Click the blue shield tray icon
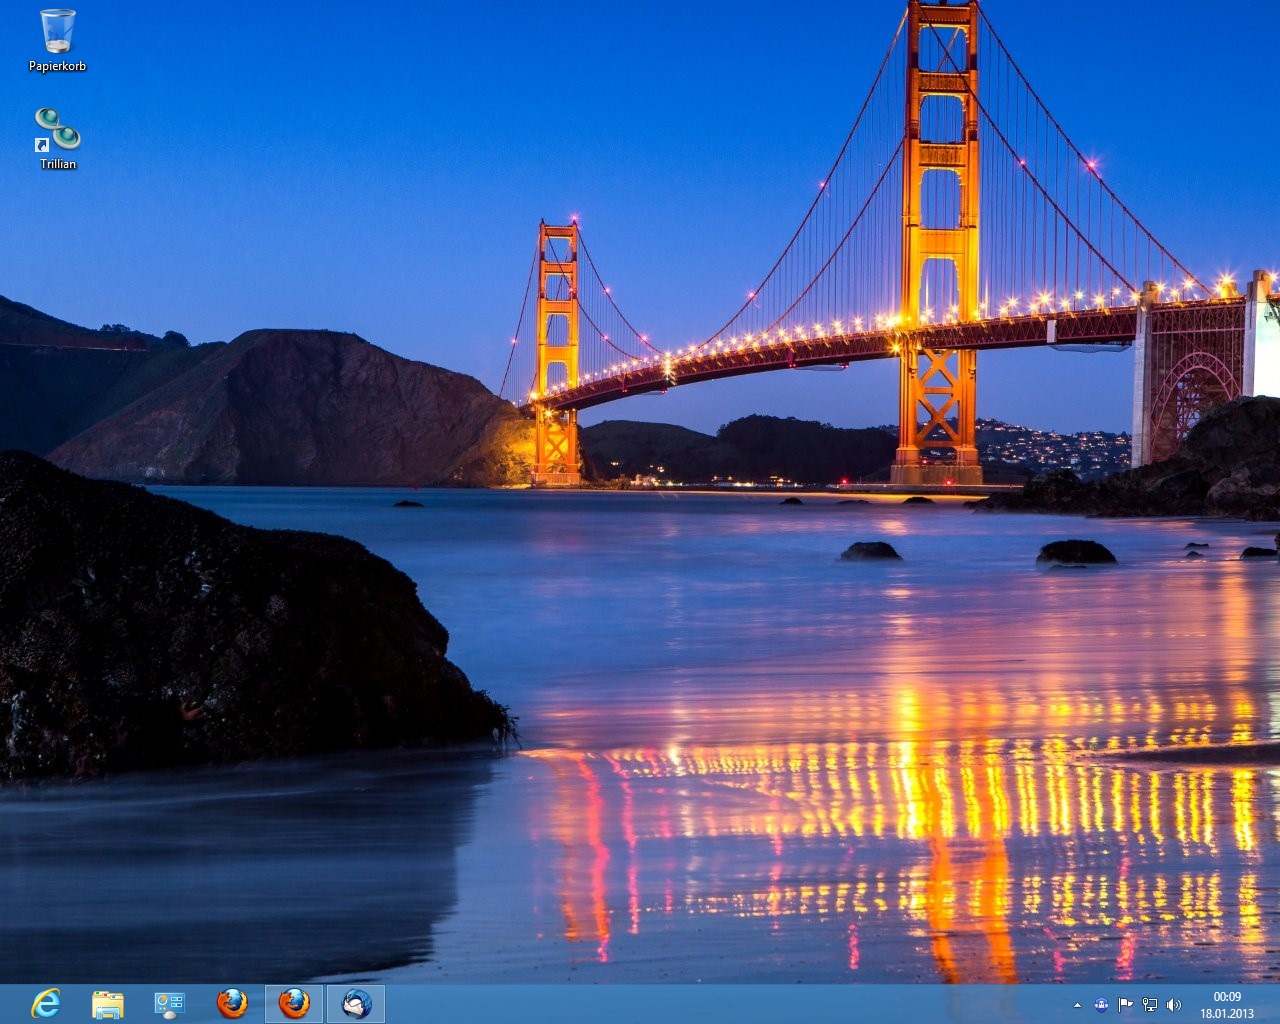Viewport: 1280px width, 1024px height. tap(1101, 1005)
